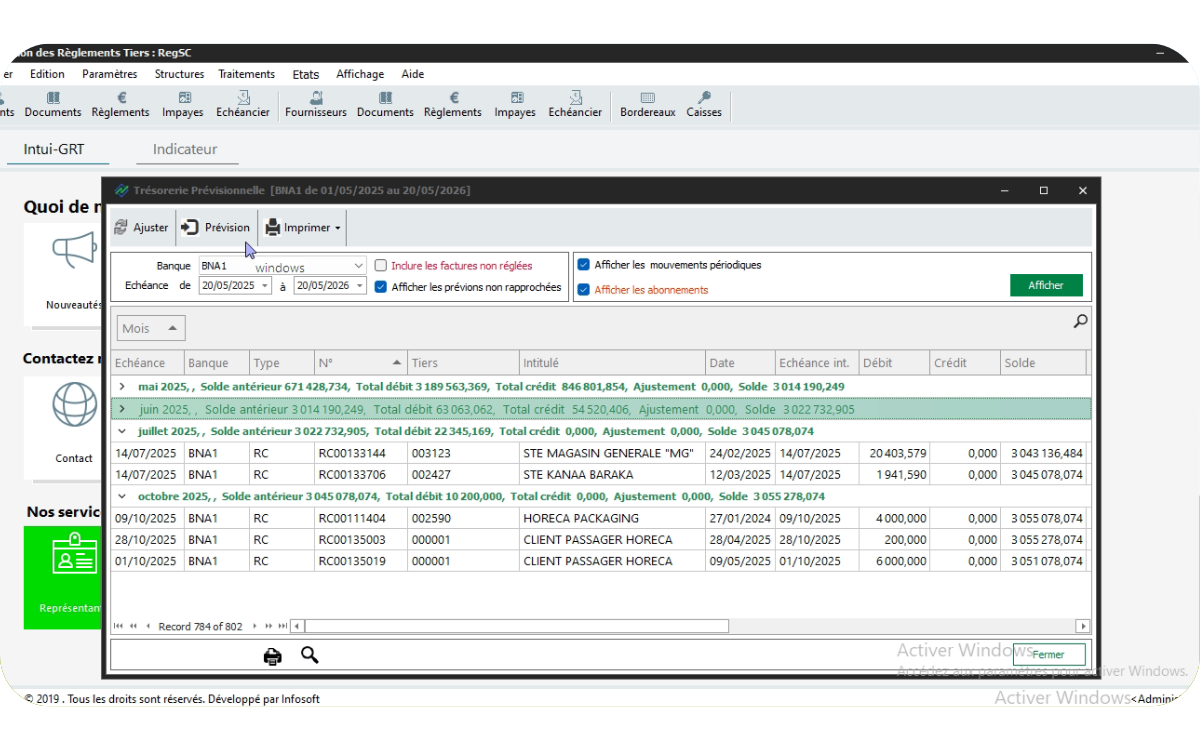Toggle Afficher les abonnements checkbox

click(x=583, y=290)
